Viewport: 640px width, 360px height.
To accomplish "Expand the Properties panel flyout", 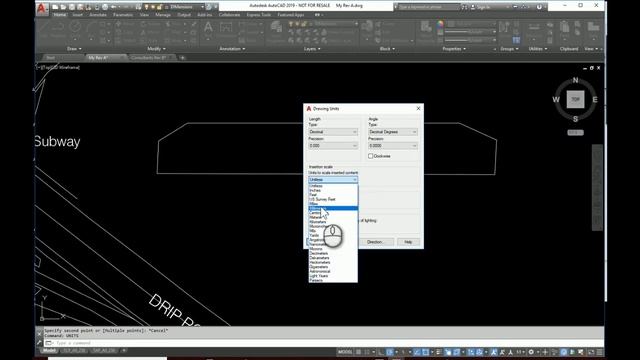I will (453, 49).
